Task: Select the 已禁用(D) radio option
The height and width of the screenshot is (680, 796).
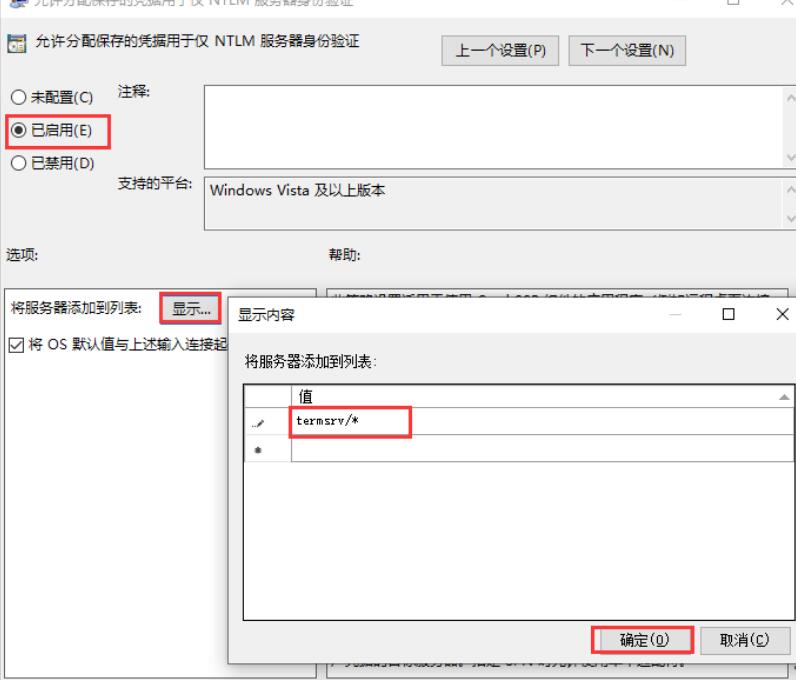Action: click(52, 164)
